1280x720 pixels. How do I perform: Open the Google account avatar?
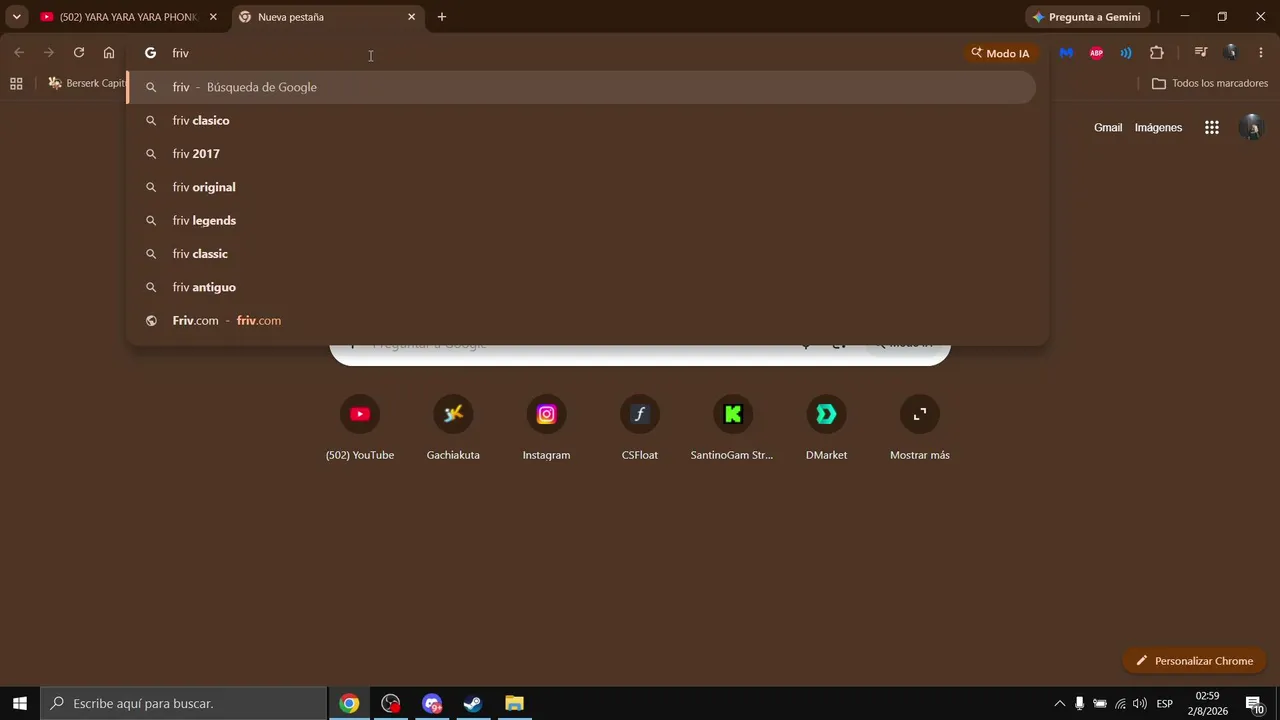pyautogui.click(x=1251, y=128)
